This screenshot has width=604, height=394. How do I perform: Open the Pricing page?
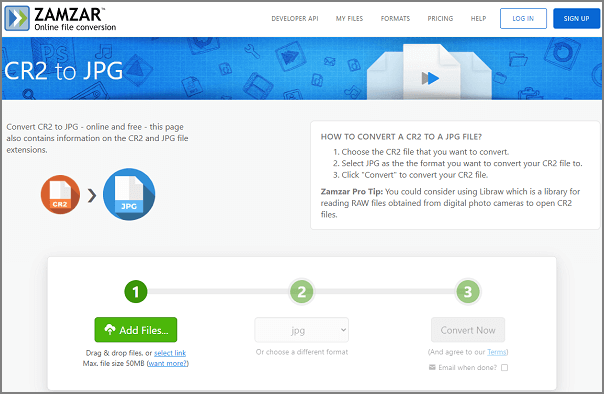click(440, 18)
